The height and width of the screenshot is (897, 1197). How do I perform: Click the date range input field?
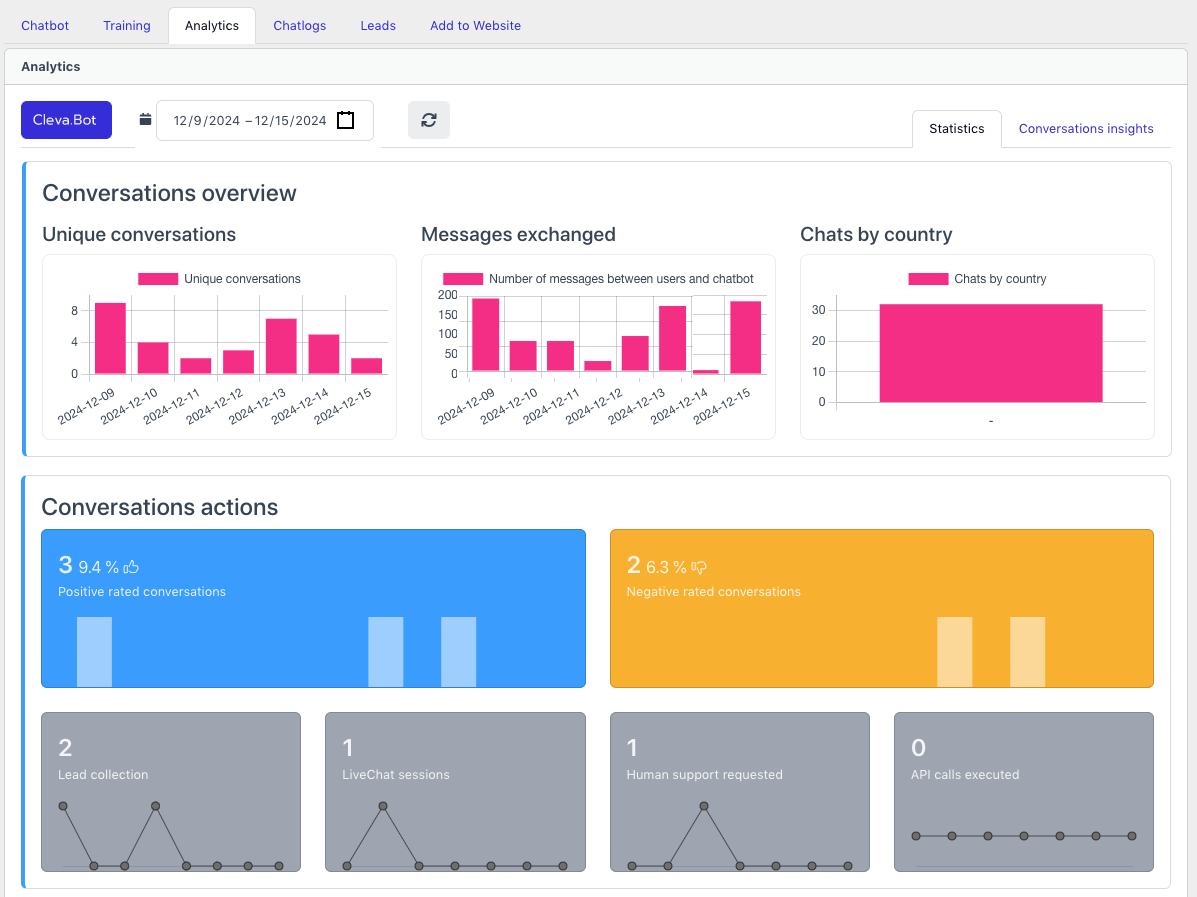pos(250,120)
